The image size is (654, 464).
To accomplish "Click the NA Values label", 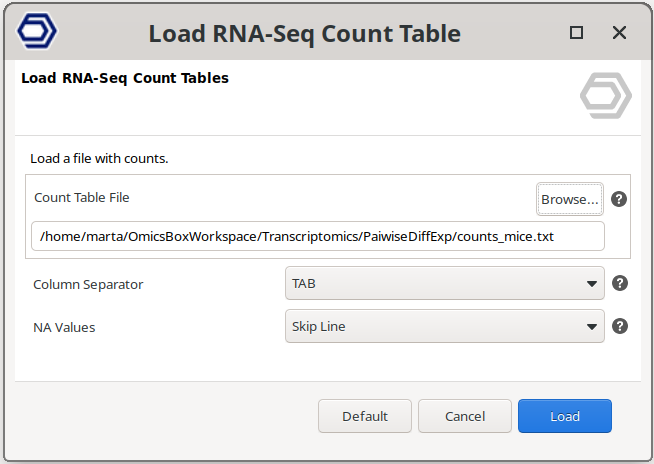I will pos(65,327).
